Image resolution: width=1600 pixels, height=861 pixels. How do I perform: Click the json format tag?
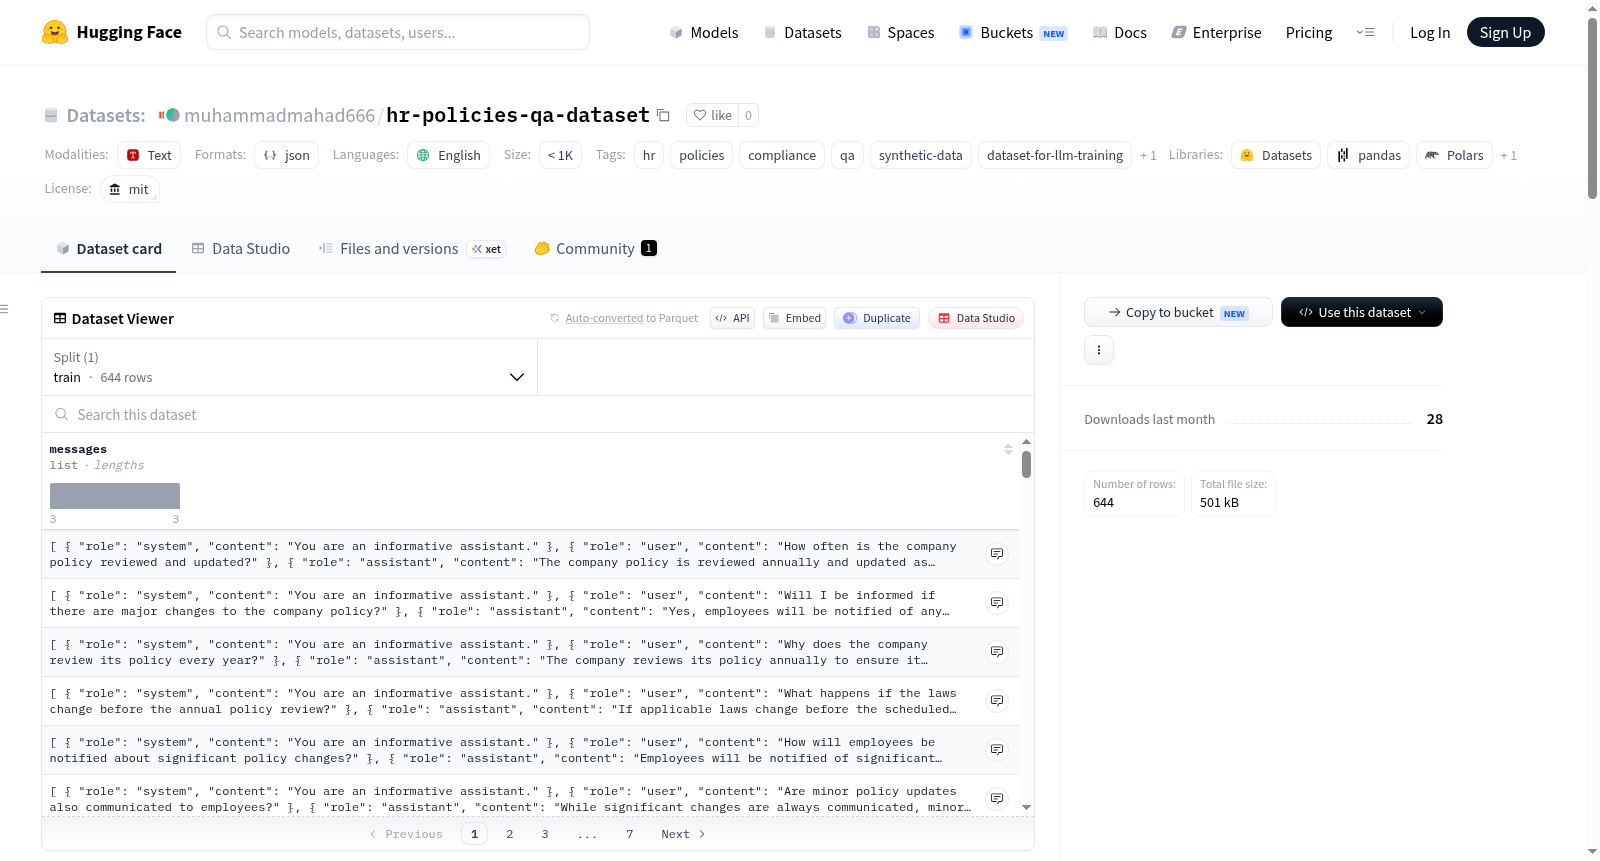click(286, 155)
